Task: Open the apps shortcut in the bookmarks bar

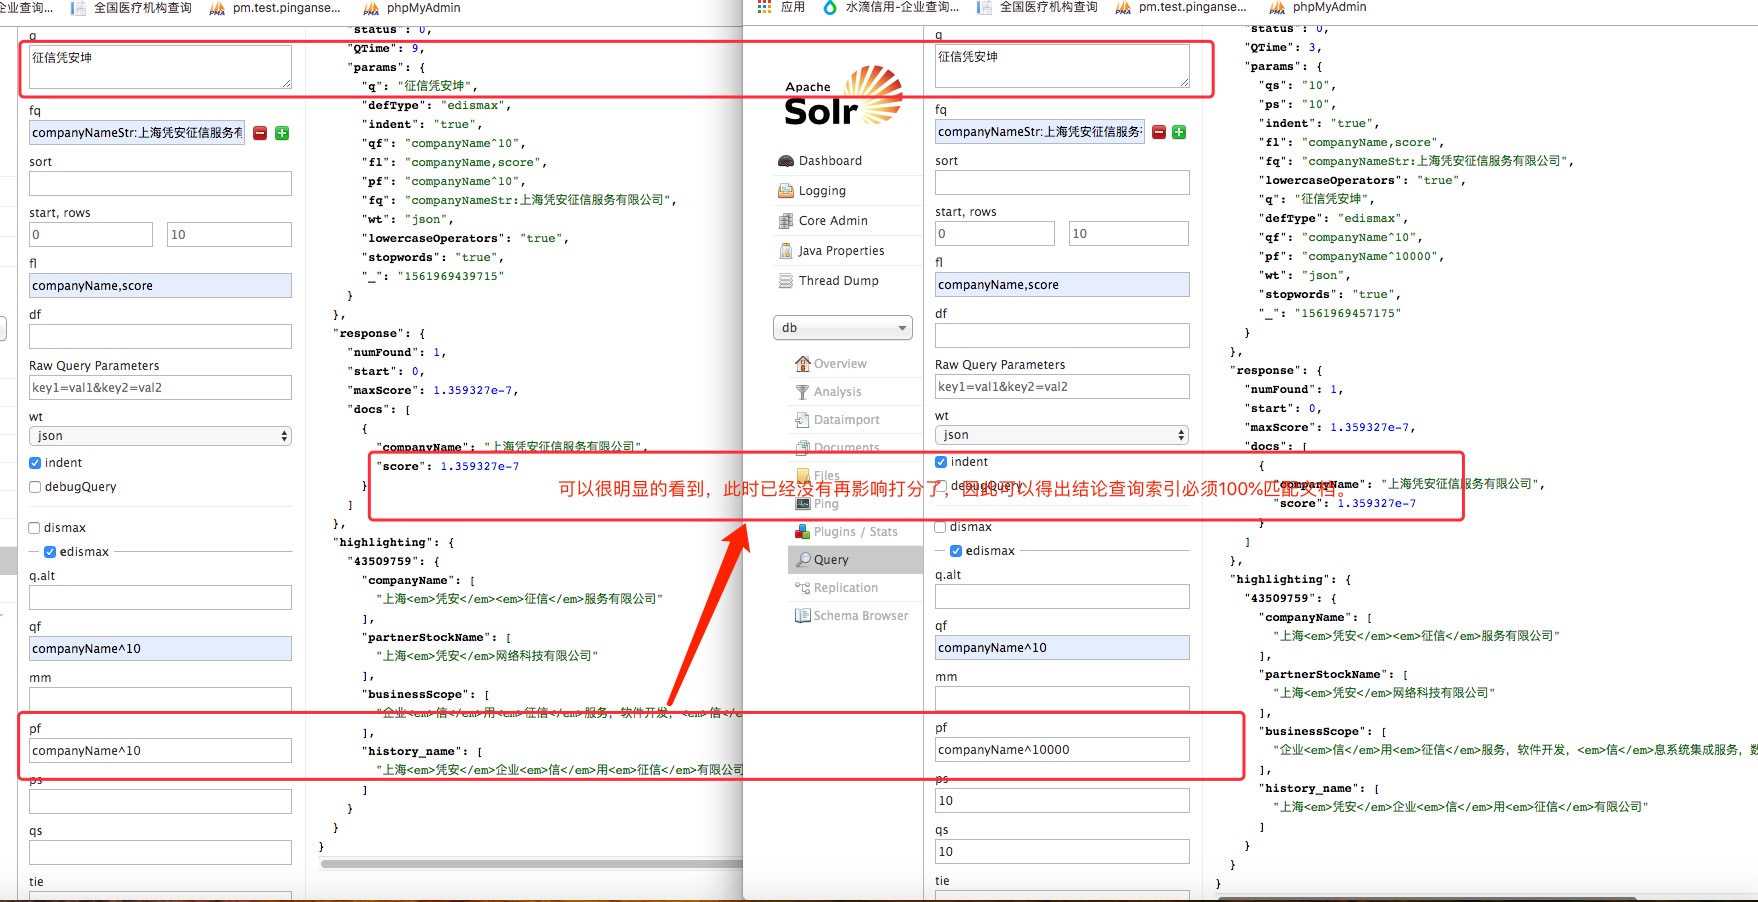Action: (x=781, y=7)
